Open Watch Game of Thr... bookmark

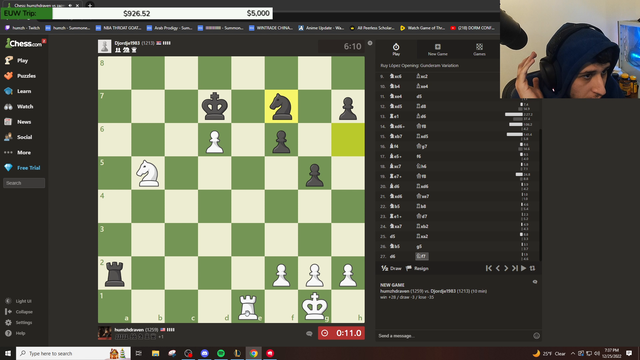(x=422, y=28)
